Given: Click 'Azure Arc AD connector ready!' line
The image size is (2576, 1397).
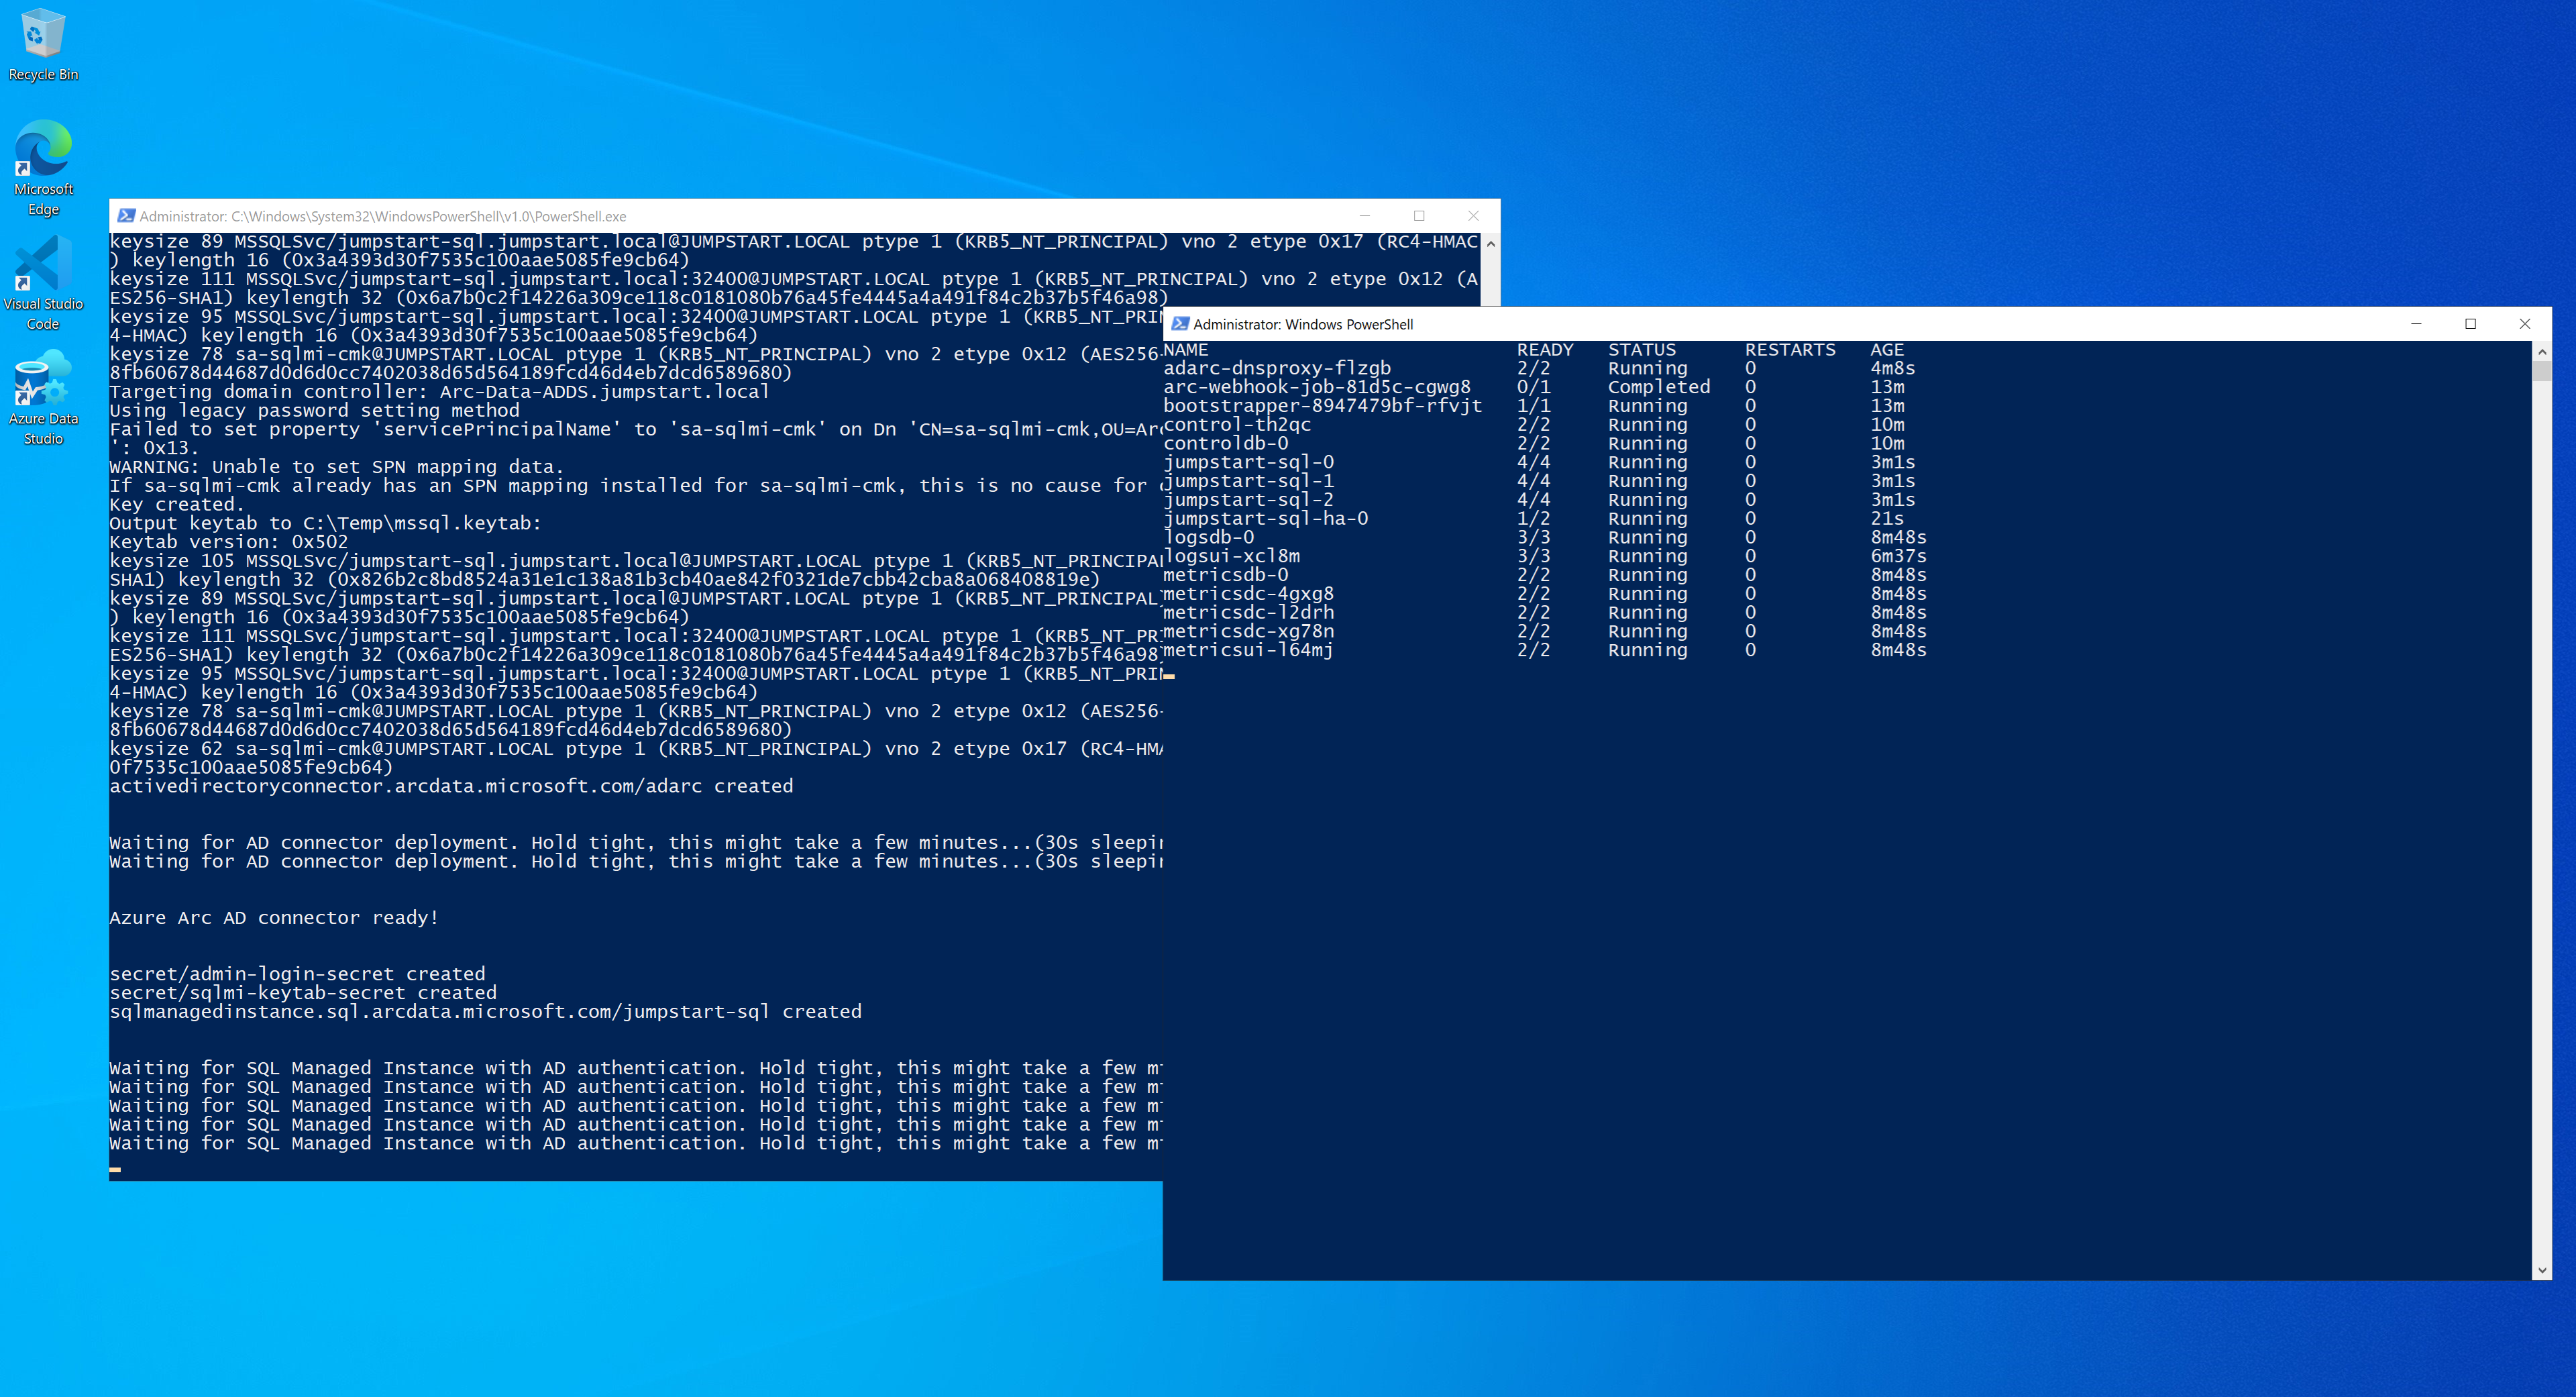Looking at the screenshot, I should pyautogui.click(x=274, y=918).
